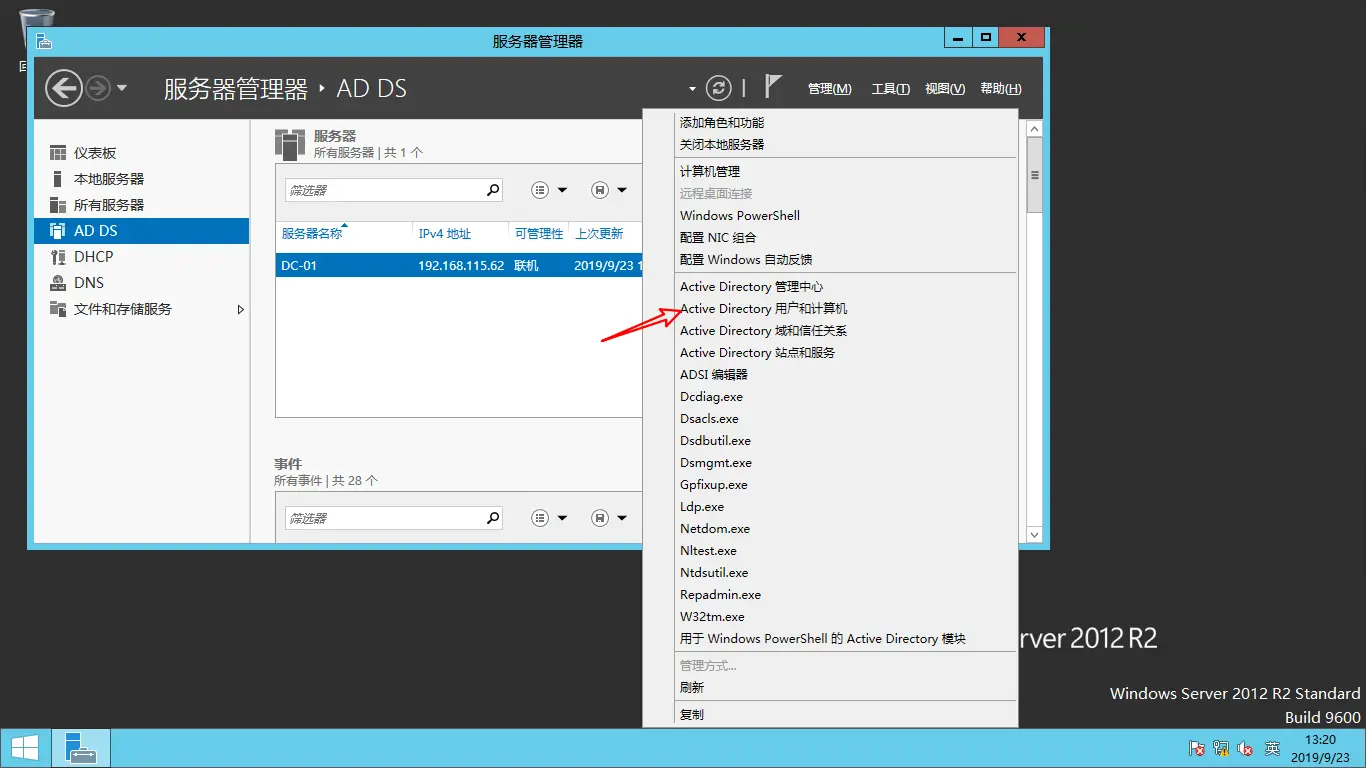Sort by IPv4 地址 column header
This screenshot has width=1366, height=768.
coord(445,234)
